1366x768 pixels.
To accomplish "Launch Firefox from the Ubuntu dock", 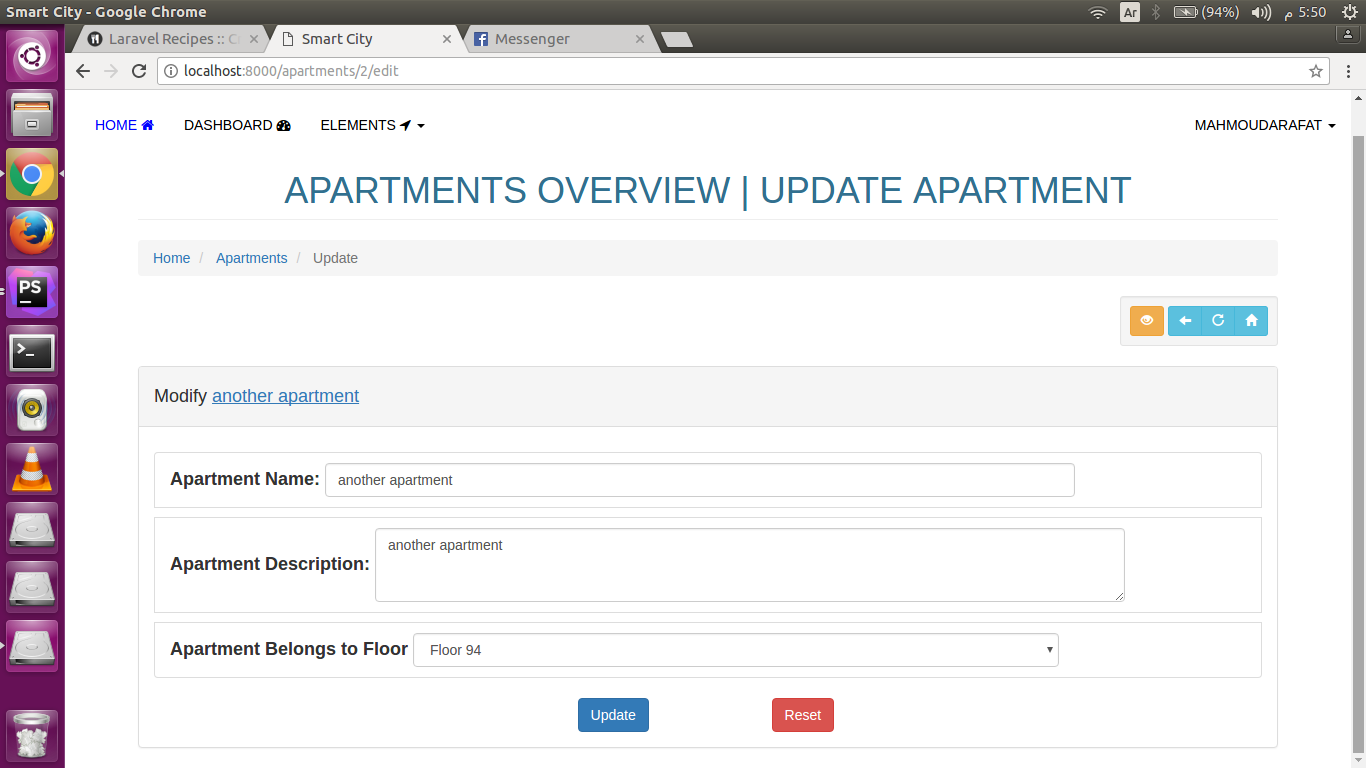I will [x=32, y=234].
